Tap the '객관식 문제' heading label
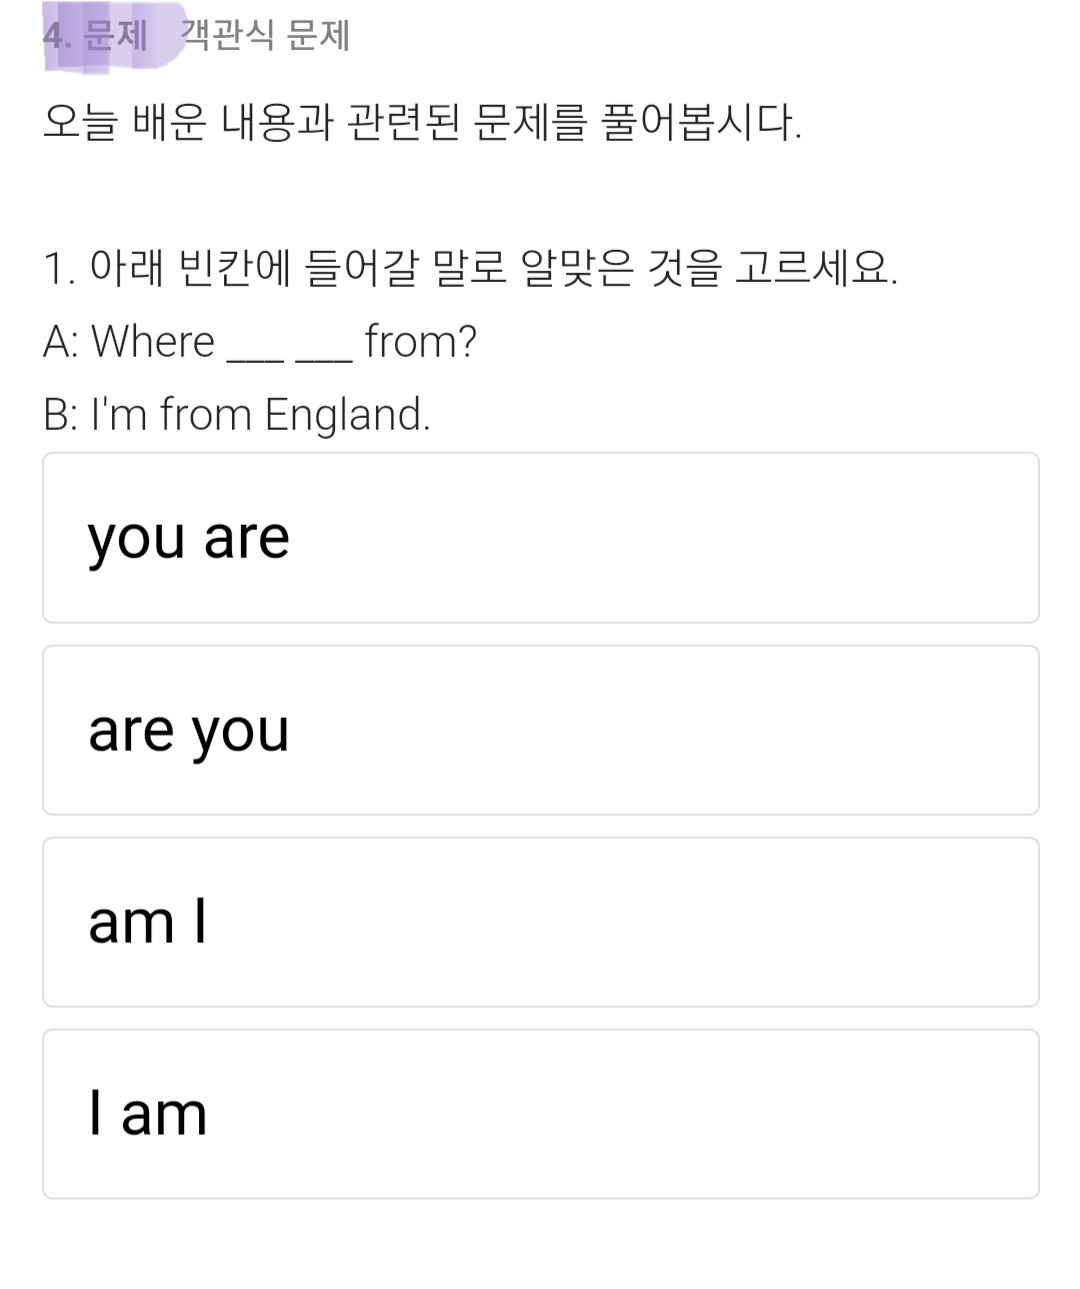The height and width of the screenshot is (1289, 1080). point(265,36)
